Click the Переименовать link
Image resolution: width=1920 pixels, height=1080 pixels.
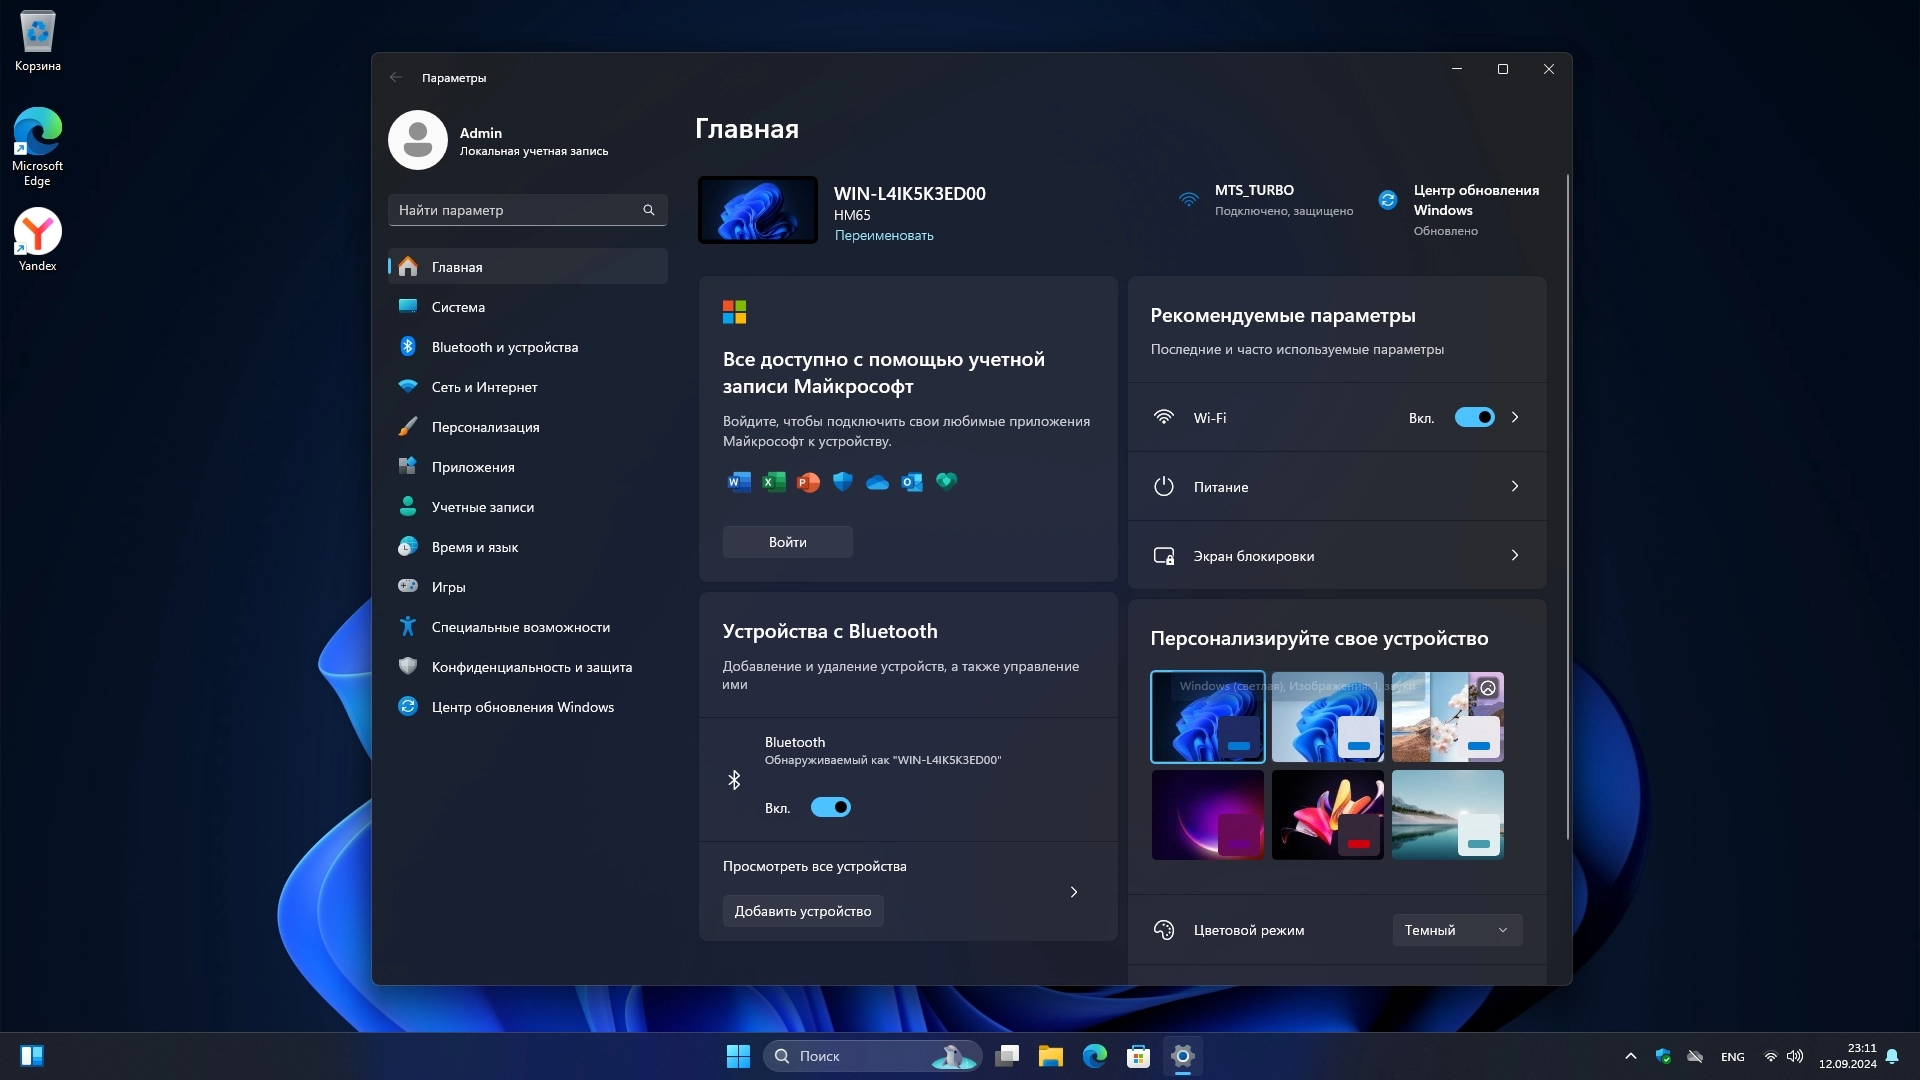click(x=884, y=236)
